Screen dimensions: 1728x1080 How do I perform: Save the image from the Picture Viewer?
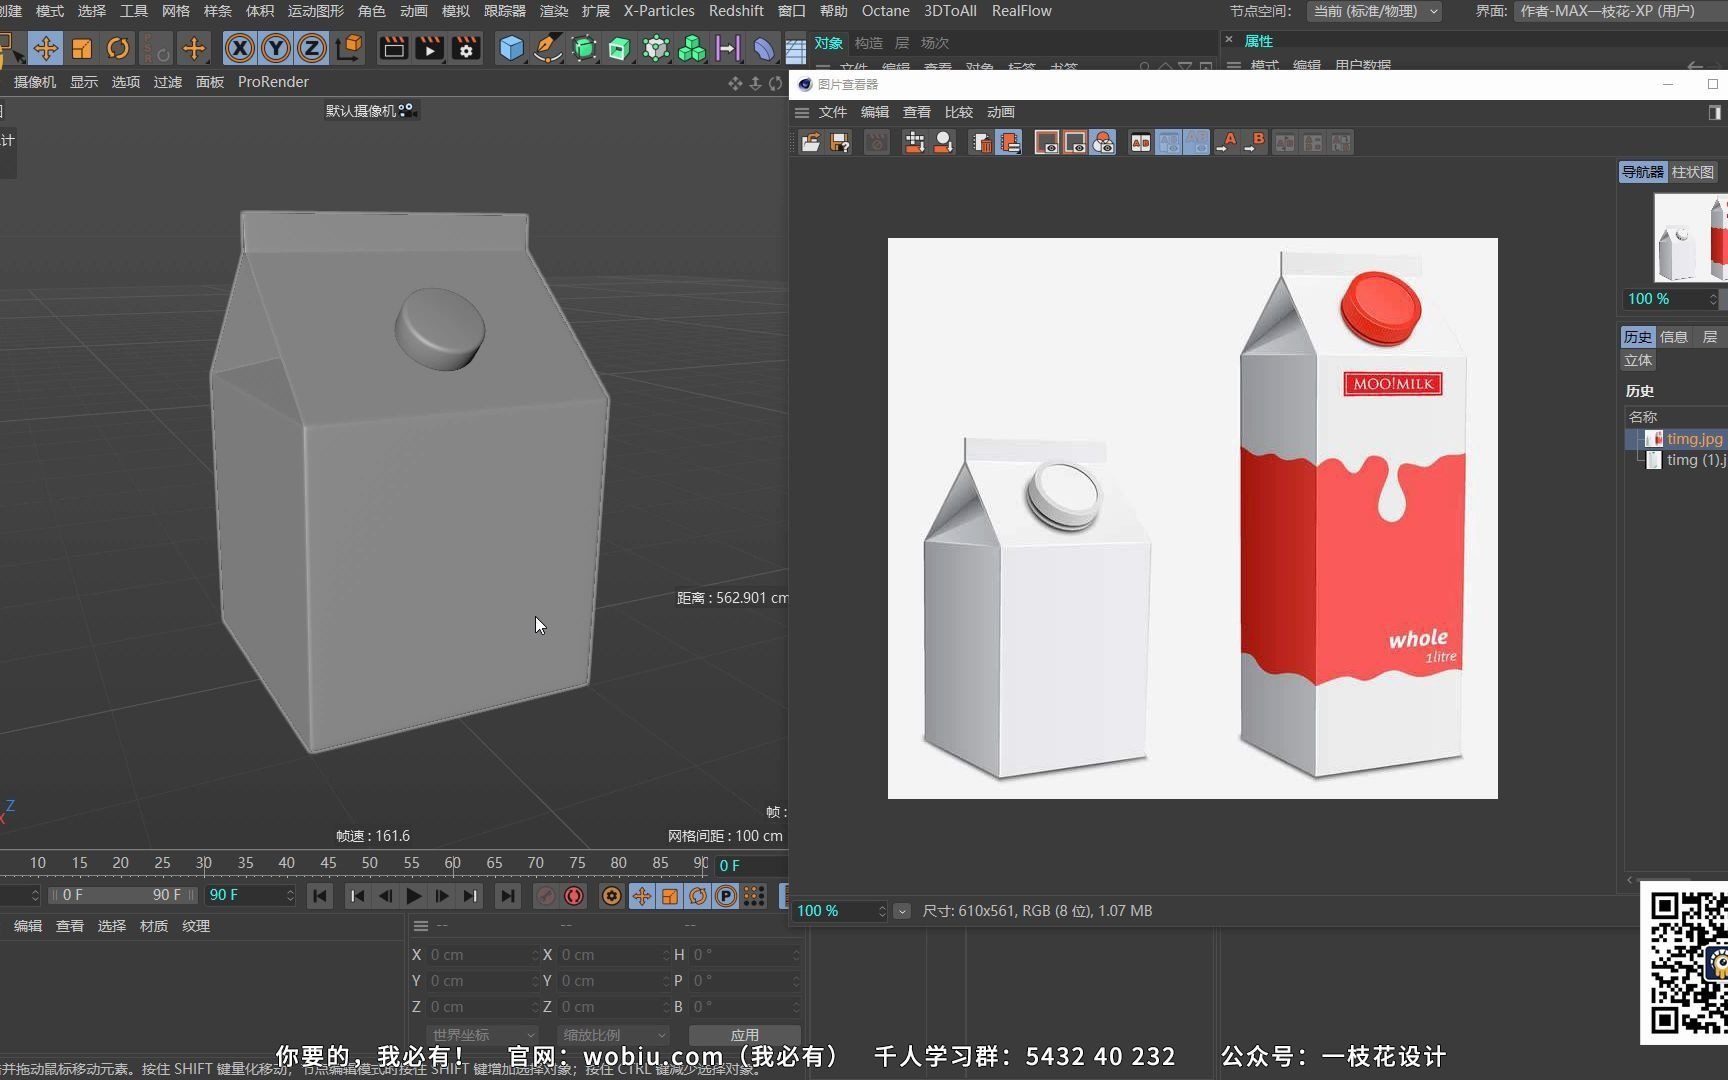point(840,142)
